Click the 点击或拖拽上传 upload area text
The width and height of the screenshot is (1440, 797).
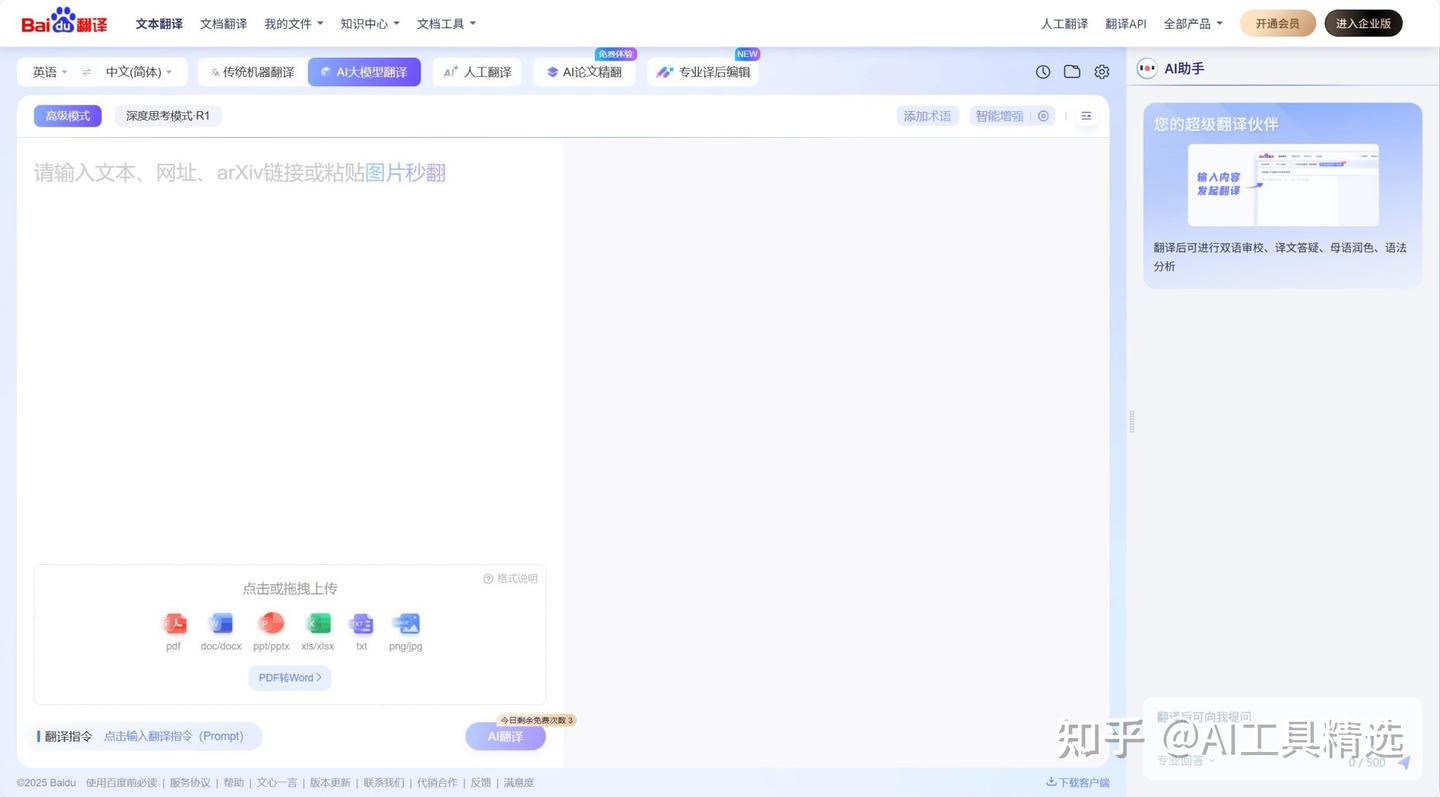click(x=290, y=589)
